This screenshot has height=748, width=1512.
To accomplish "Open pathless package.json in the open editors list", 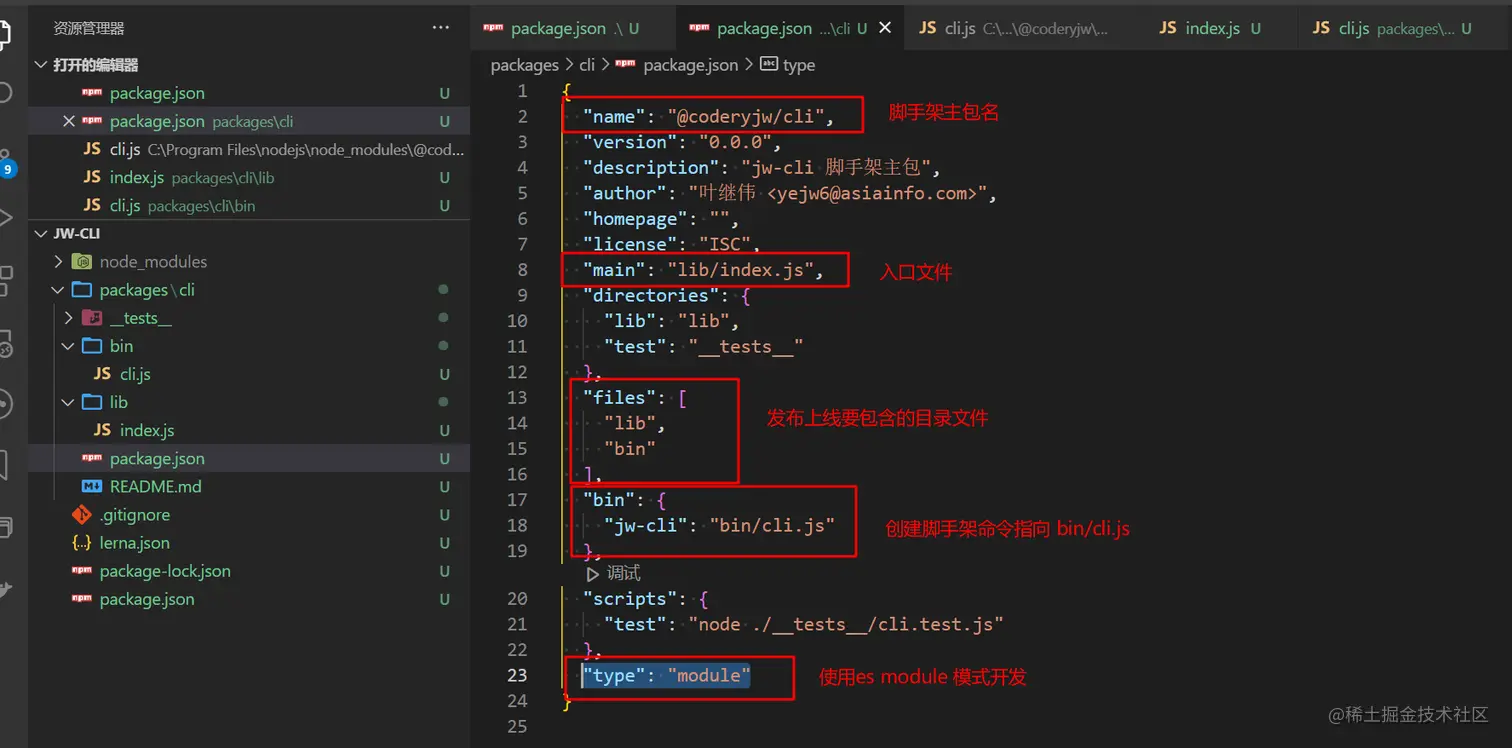I will tap(249, 93).
